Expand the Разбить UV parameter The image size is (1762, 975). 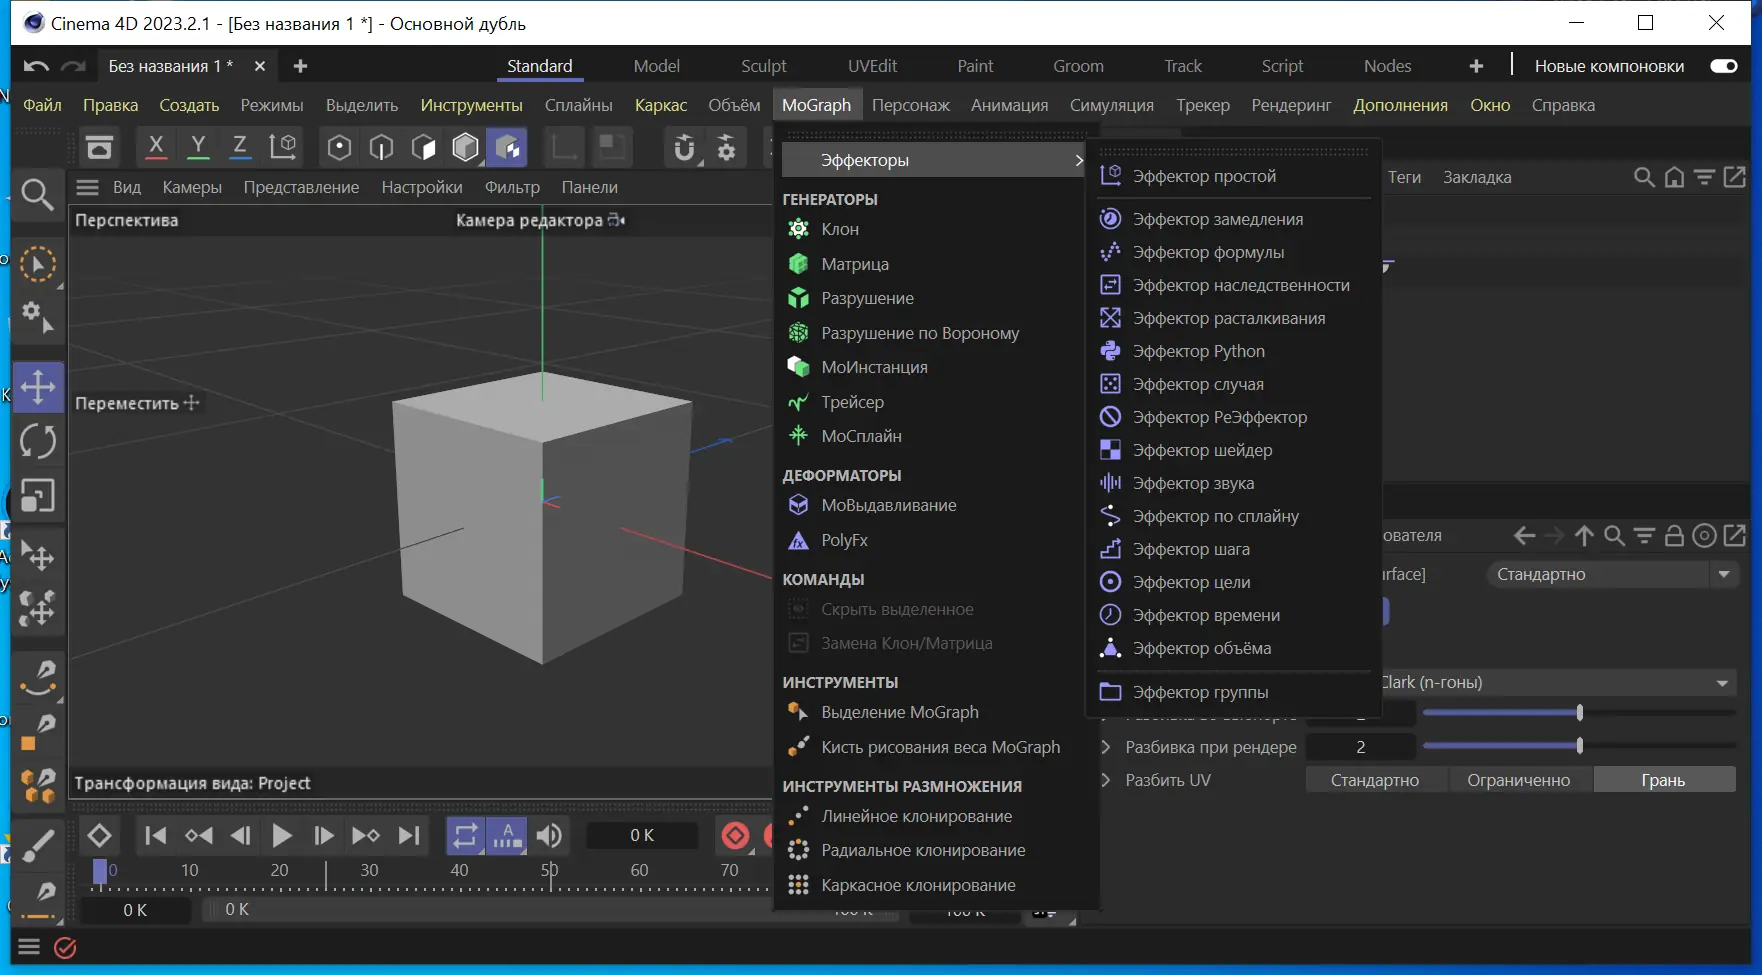[1106, 780]
